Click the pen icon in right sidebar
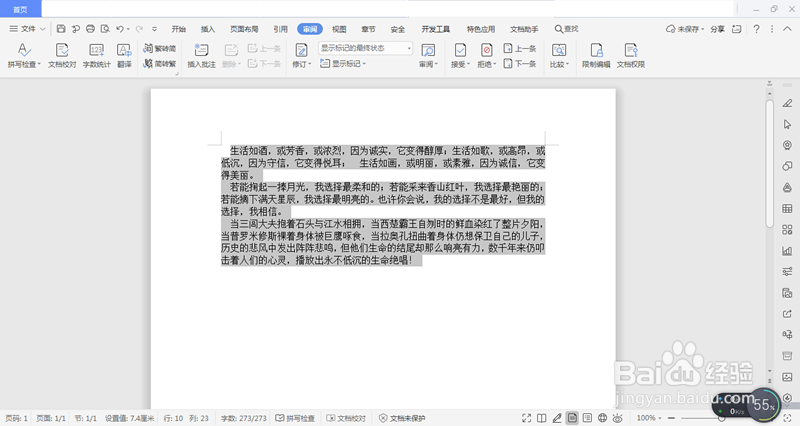 [787, 103]
